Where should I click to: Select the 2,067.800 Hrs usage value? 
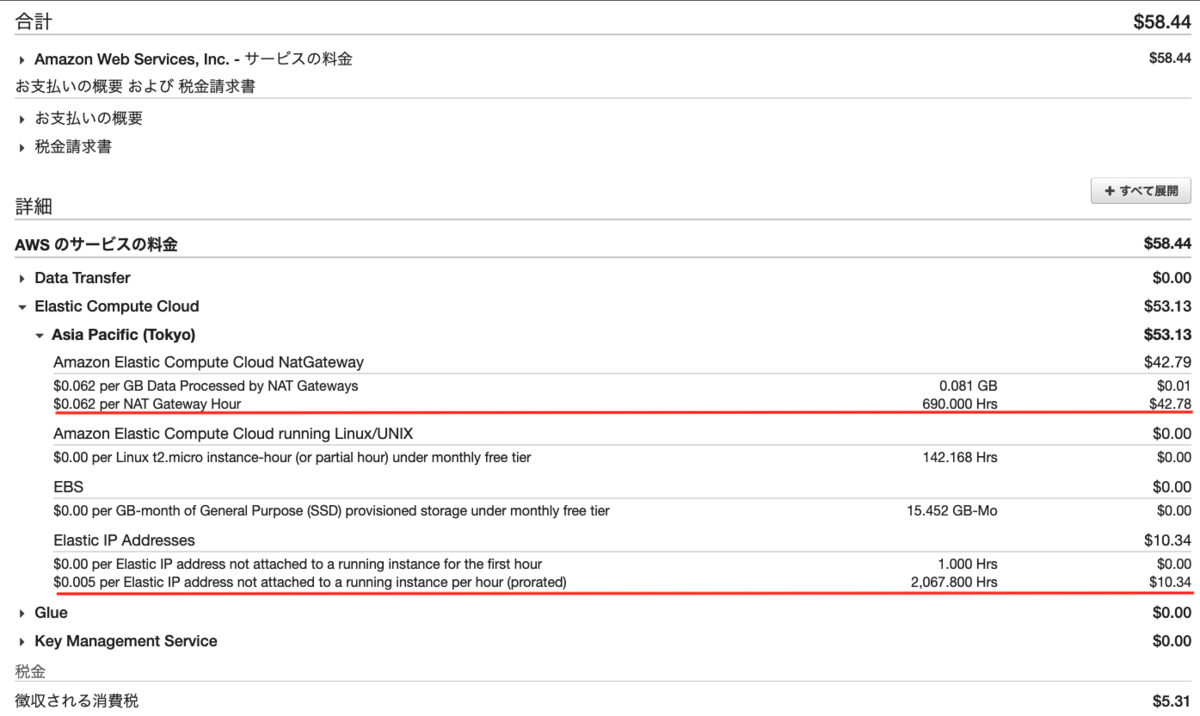952,582
